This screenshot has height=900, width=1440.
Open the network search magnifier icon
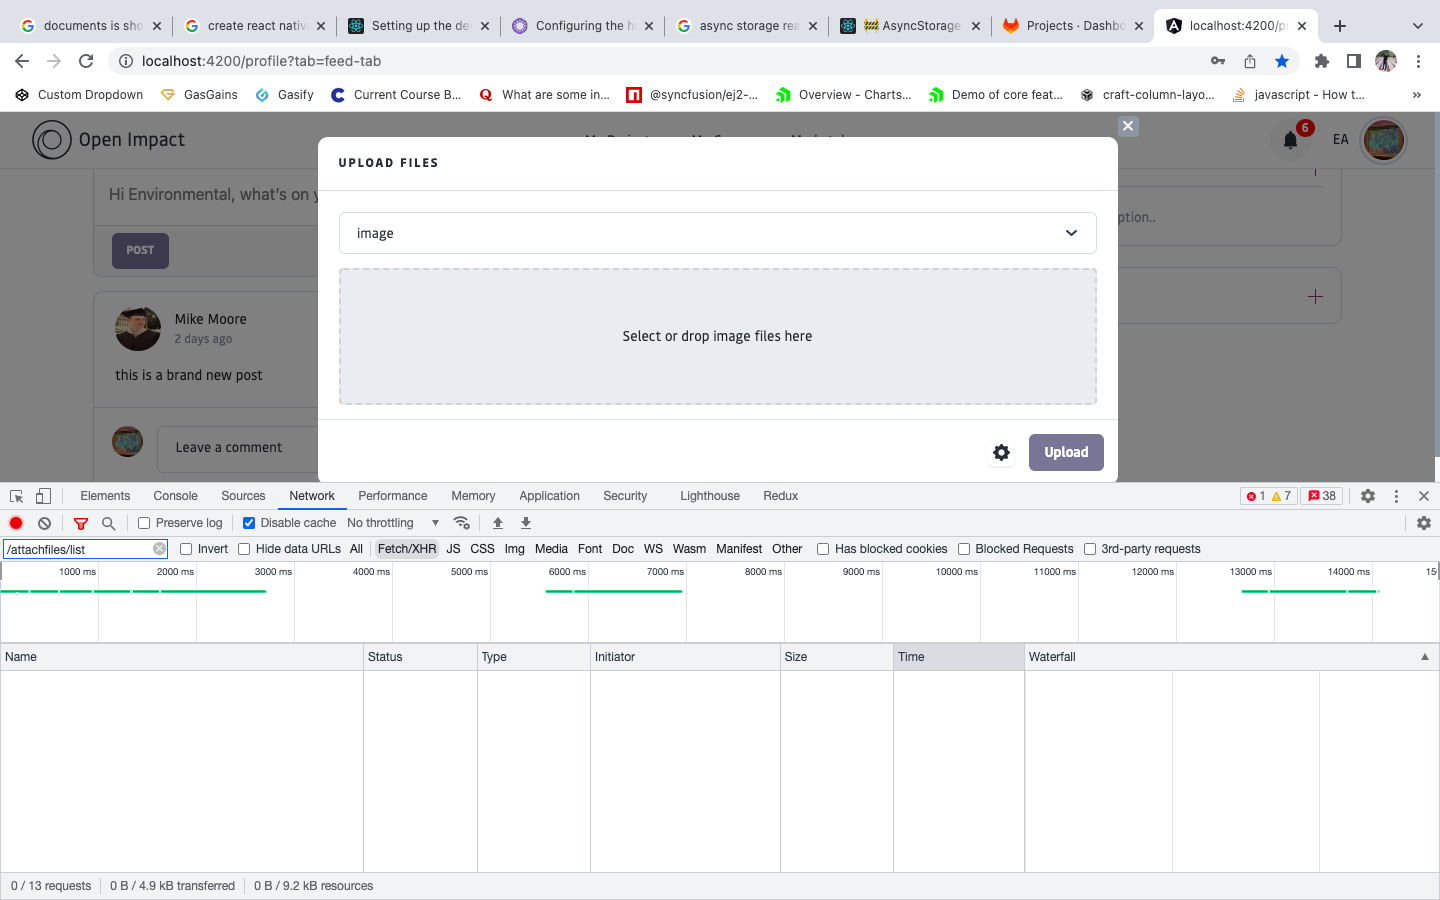108,523
